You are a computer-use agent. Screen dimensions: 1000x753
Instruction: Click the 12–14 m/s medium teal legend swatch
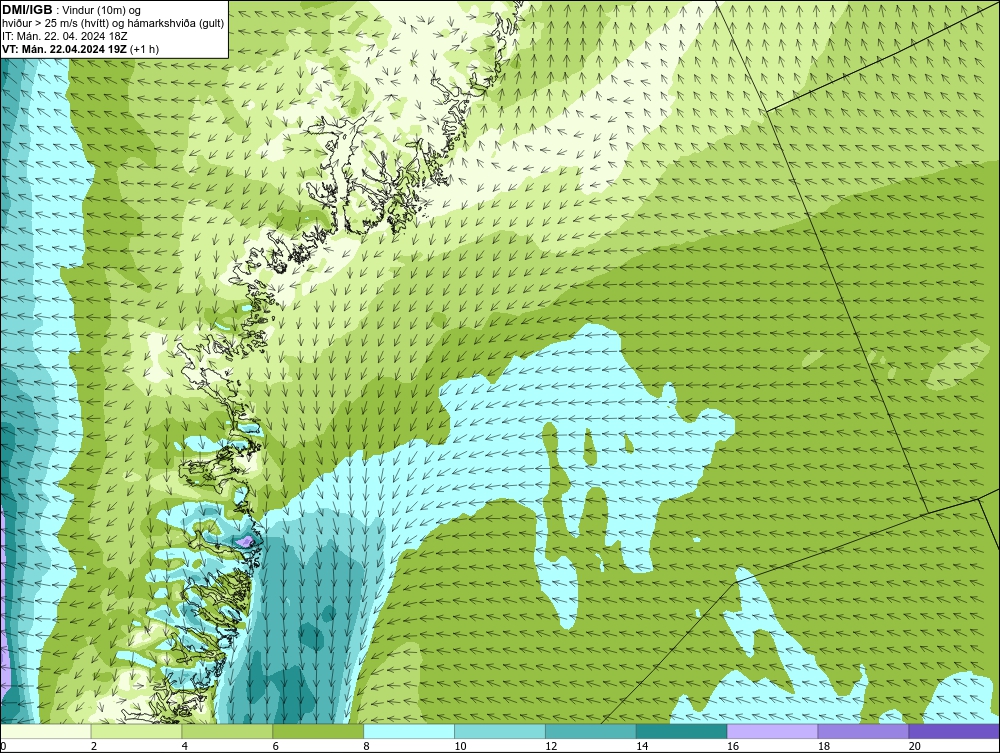pyautogui.click(x=591, y=731)
